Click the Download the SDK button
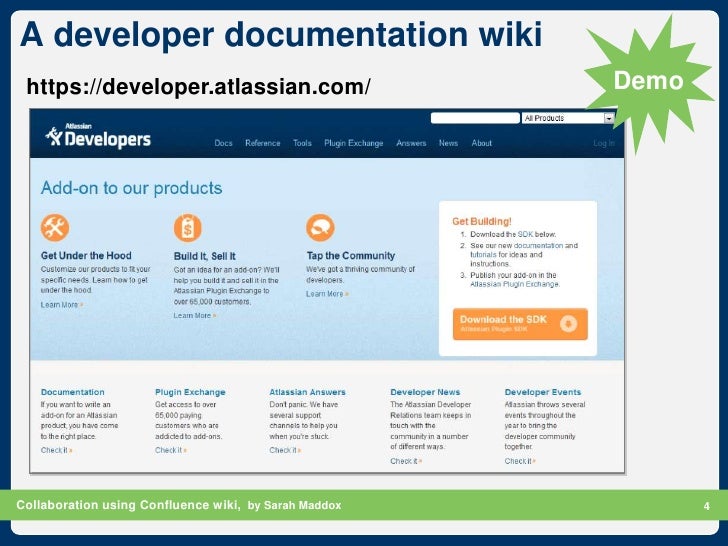The width and height of the screenshot is (728, 546). [x=520, y=324]
